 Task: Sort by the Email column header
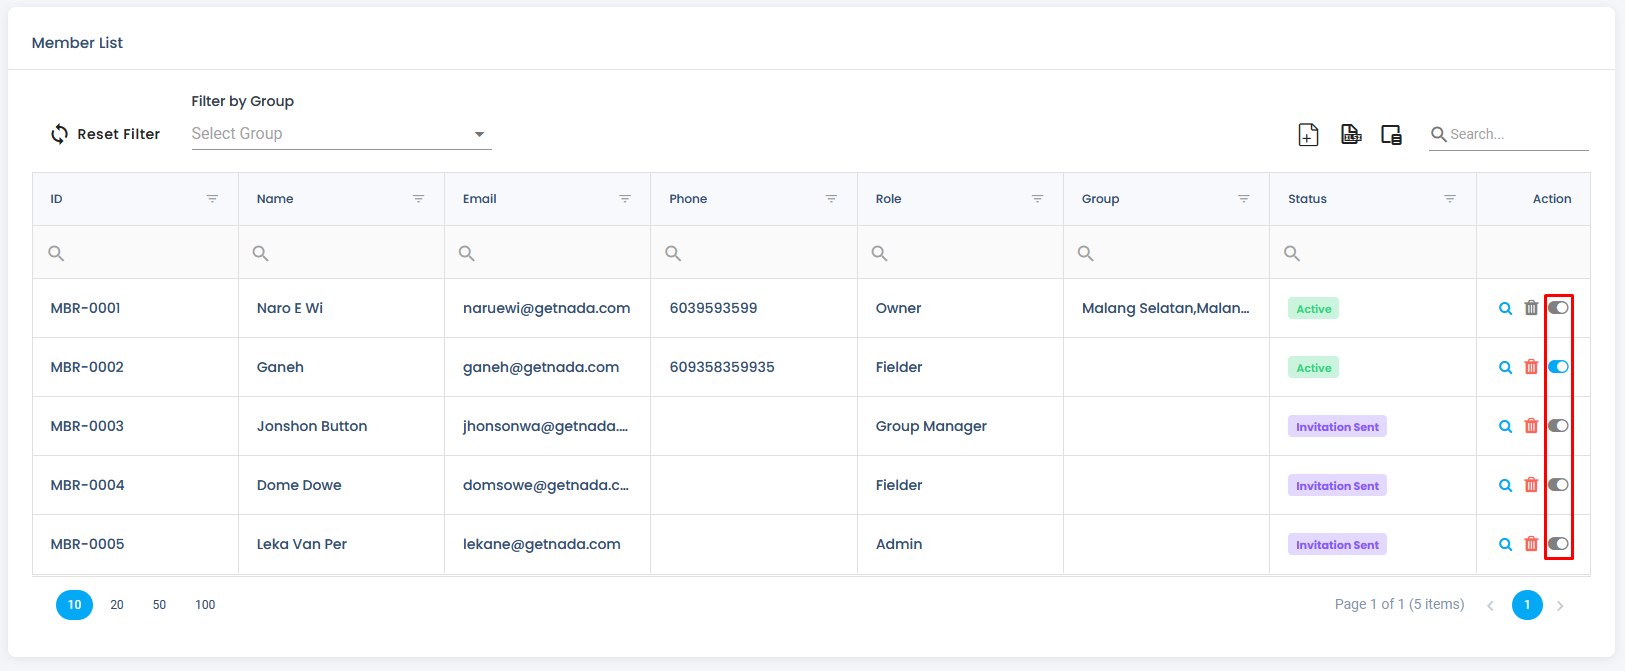click(480, 199)
